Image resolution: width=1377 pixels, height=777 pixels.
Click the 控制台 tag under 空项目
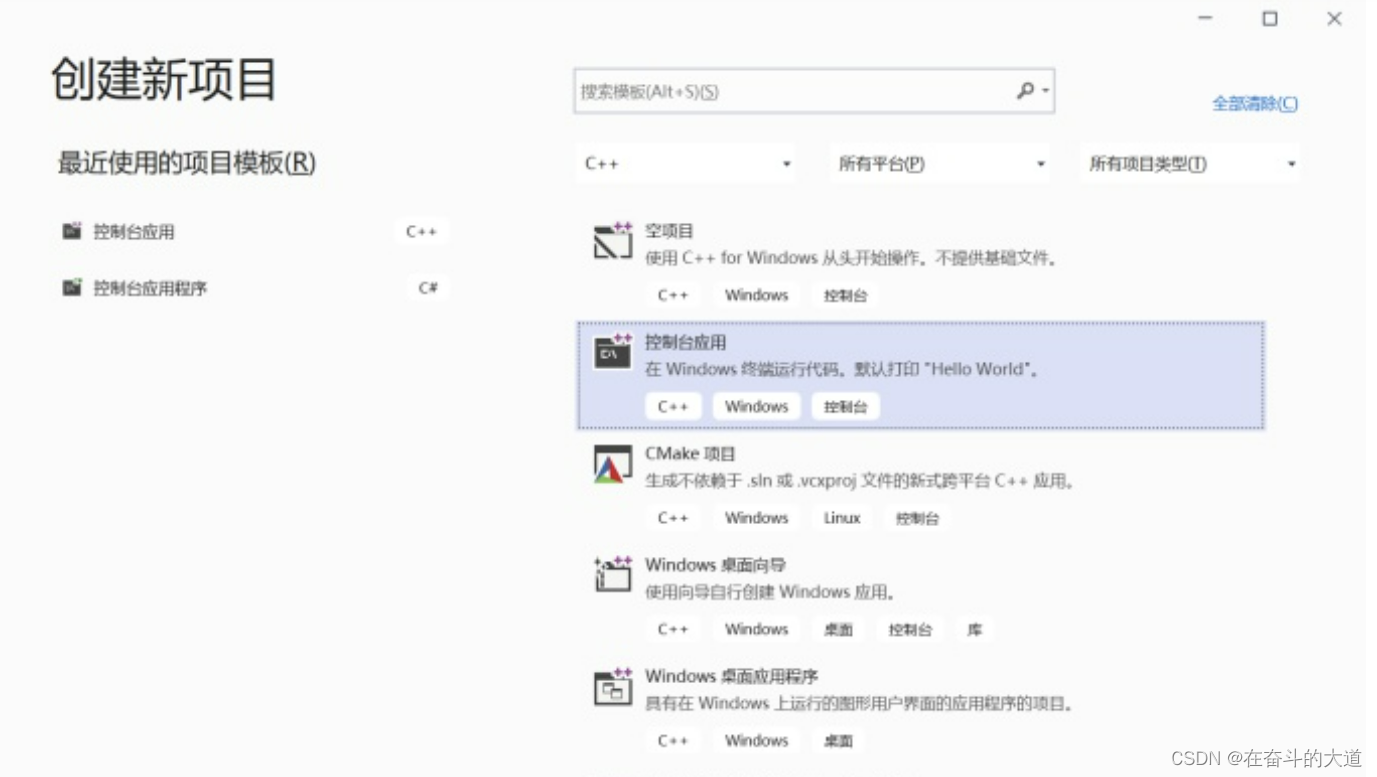pos(845,295)
